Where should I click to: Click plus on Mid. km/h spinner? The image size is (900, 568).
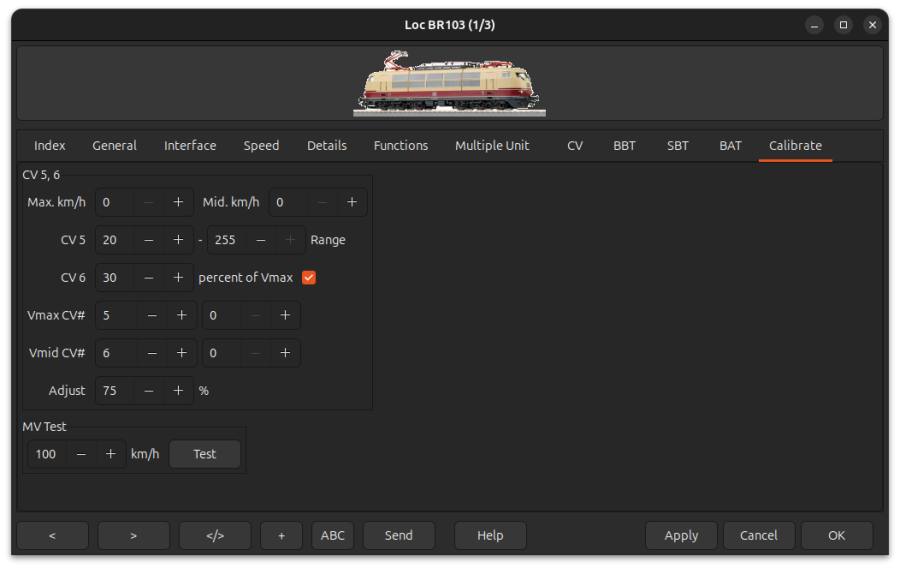point(352,202)
